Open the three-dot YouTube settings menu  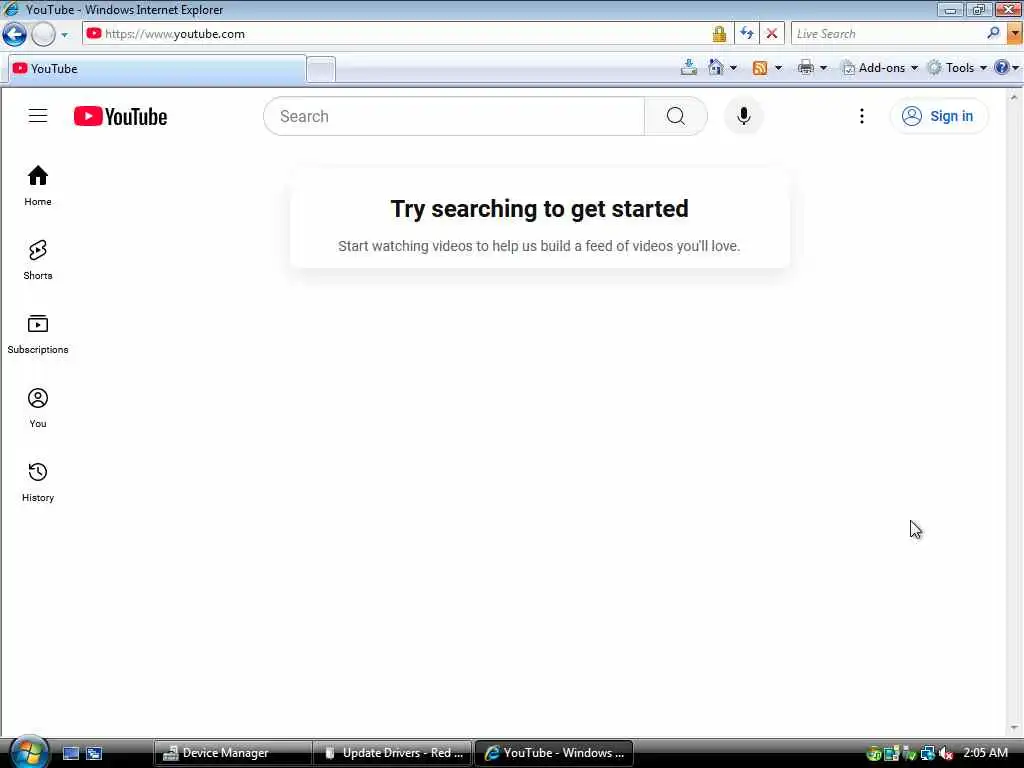(861, 116)
